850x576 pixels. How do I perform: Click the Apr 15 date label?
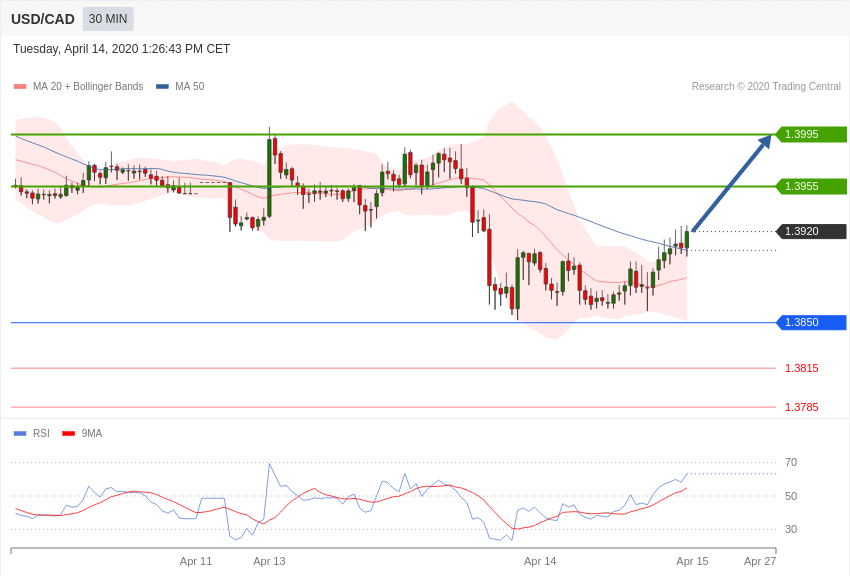(x=692, y=561)
